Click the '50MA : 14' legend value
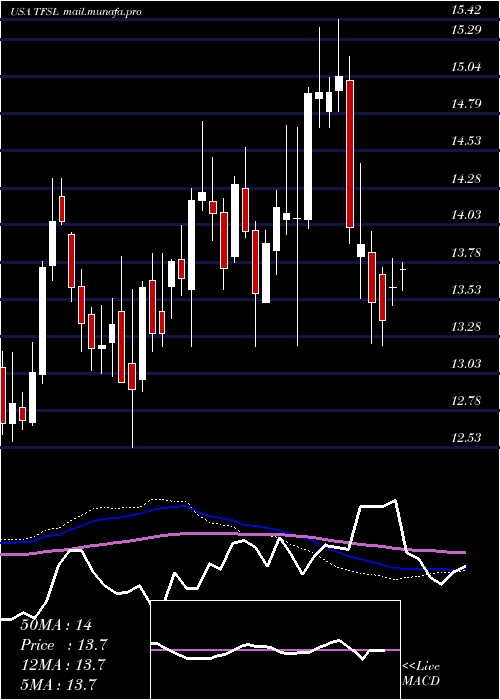 [56, 625]
